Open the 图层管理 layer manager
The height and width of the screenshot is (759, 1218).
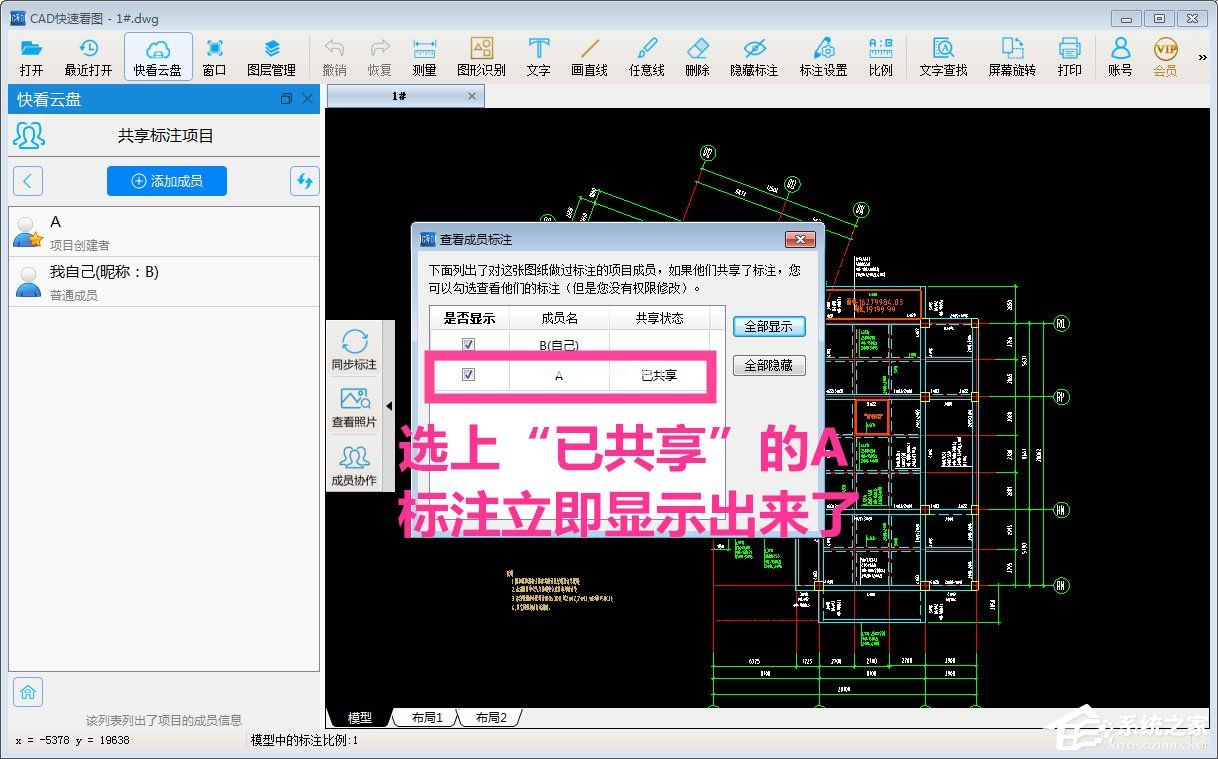coord(272,56)
